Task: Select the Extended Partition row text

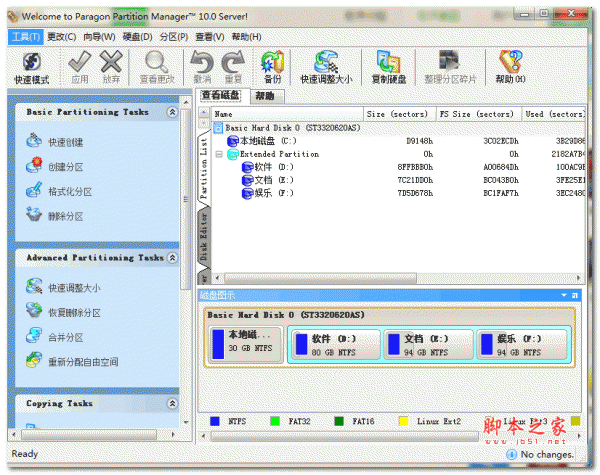Action: 279,154
